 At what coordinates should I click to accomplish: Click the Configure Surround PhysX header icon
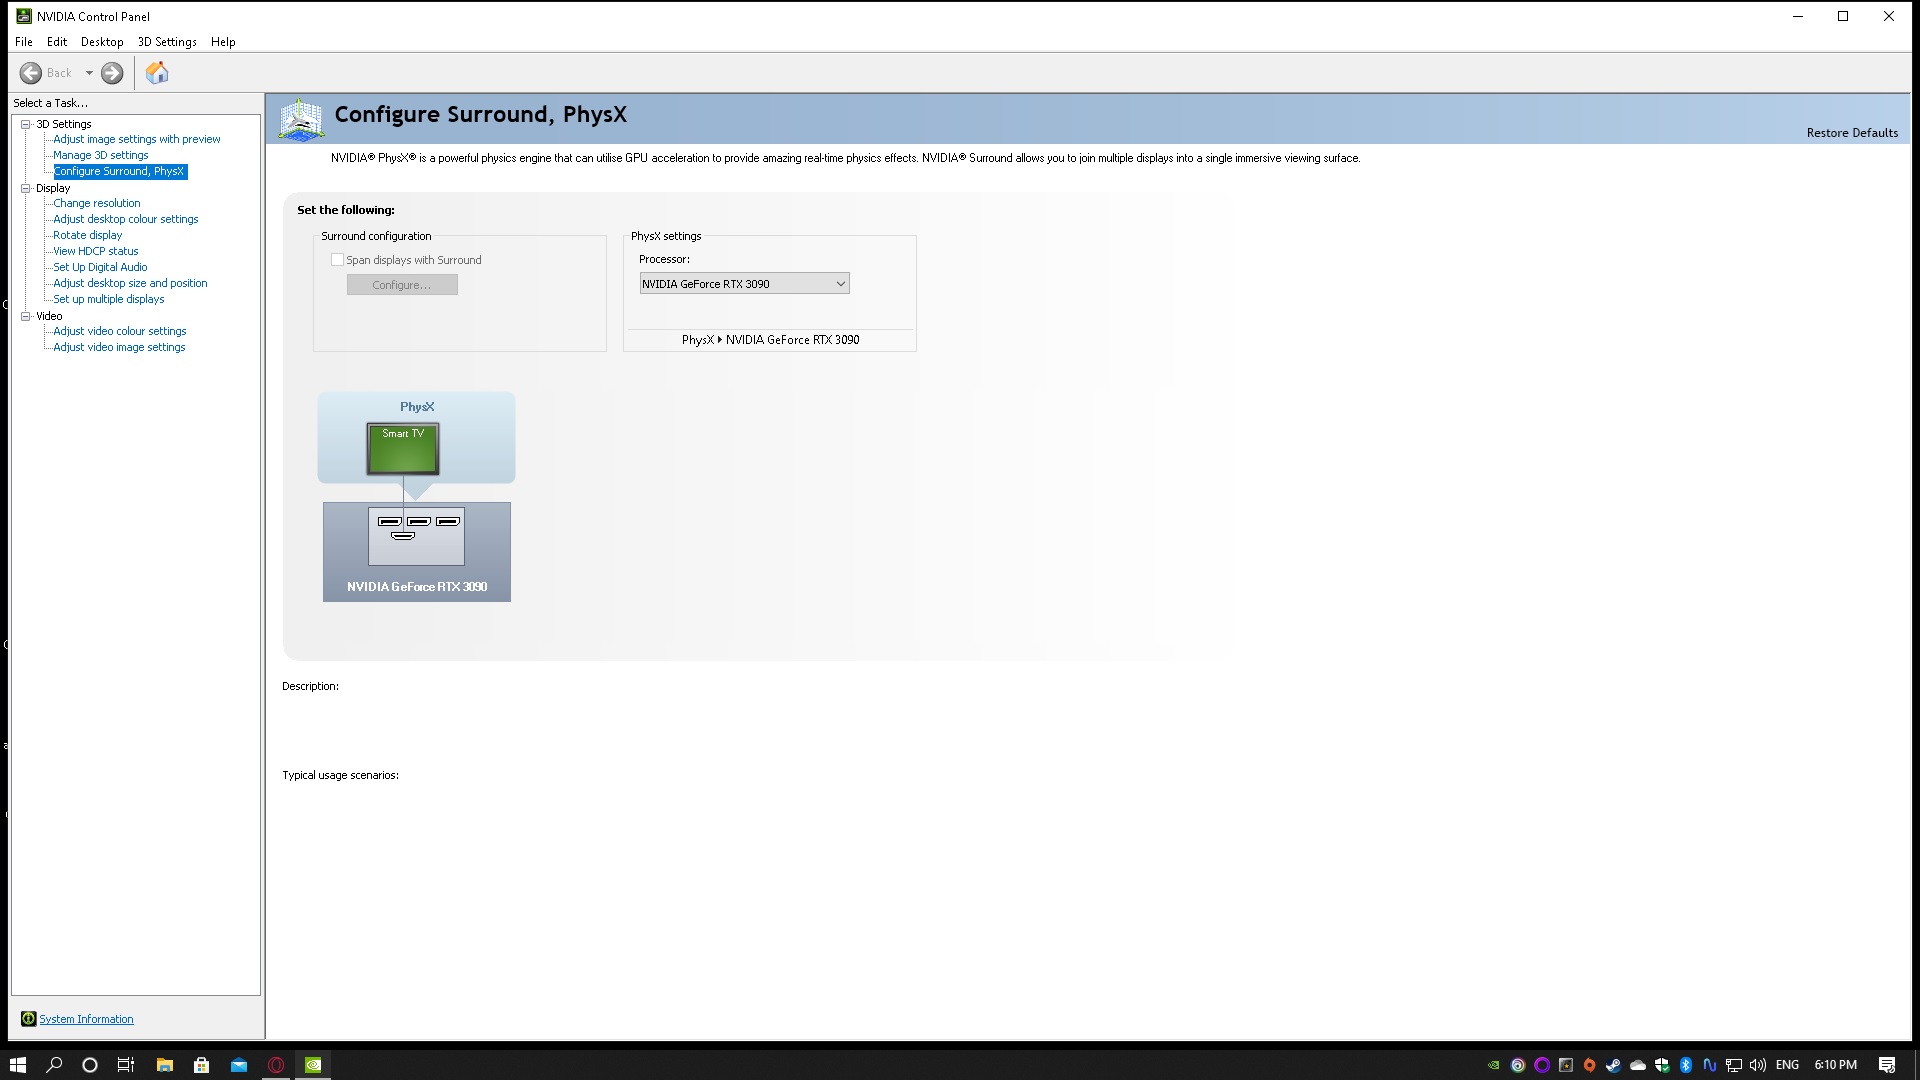pyautogui.click(x=301, y=119)
